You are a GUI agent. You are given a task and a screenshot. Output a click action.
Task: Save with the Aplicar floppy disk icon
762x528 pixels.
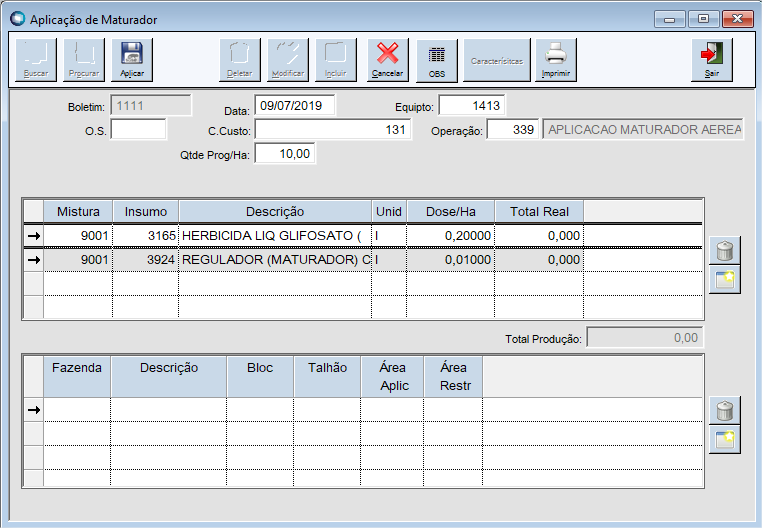(x=132, y=60)
